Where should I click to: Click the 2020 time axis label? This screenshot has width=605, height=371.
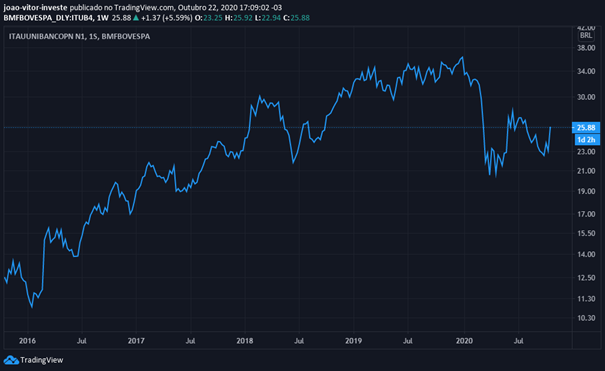[x=464, y=341]
